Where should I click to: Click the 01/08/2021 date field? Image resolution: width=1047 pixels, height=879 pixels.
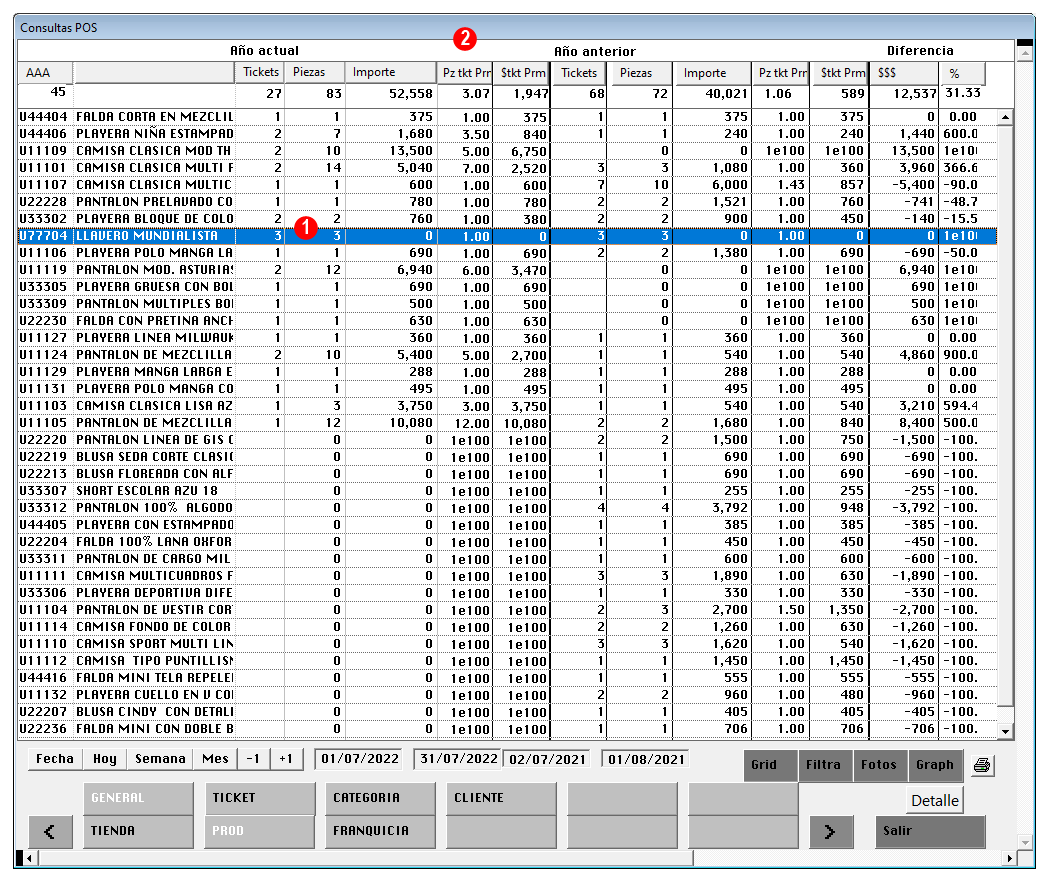click(646, 759)
